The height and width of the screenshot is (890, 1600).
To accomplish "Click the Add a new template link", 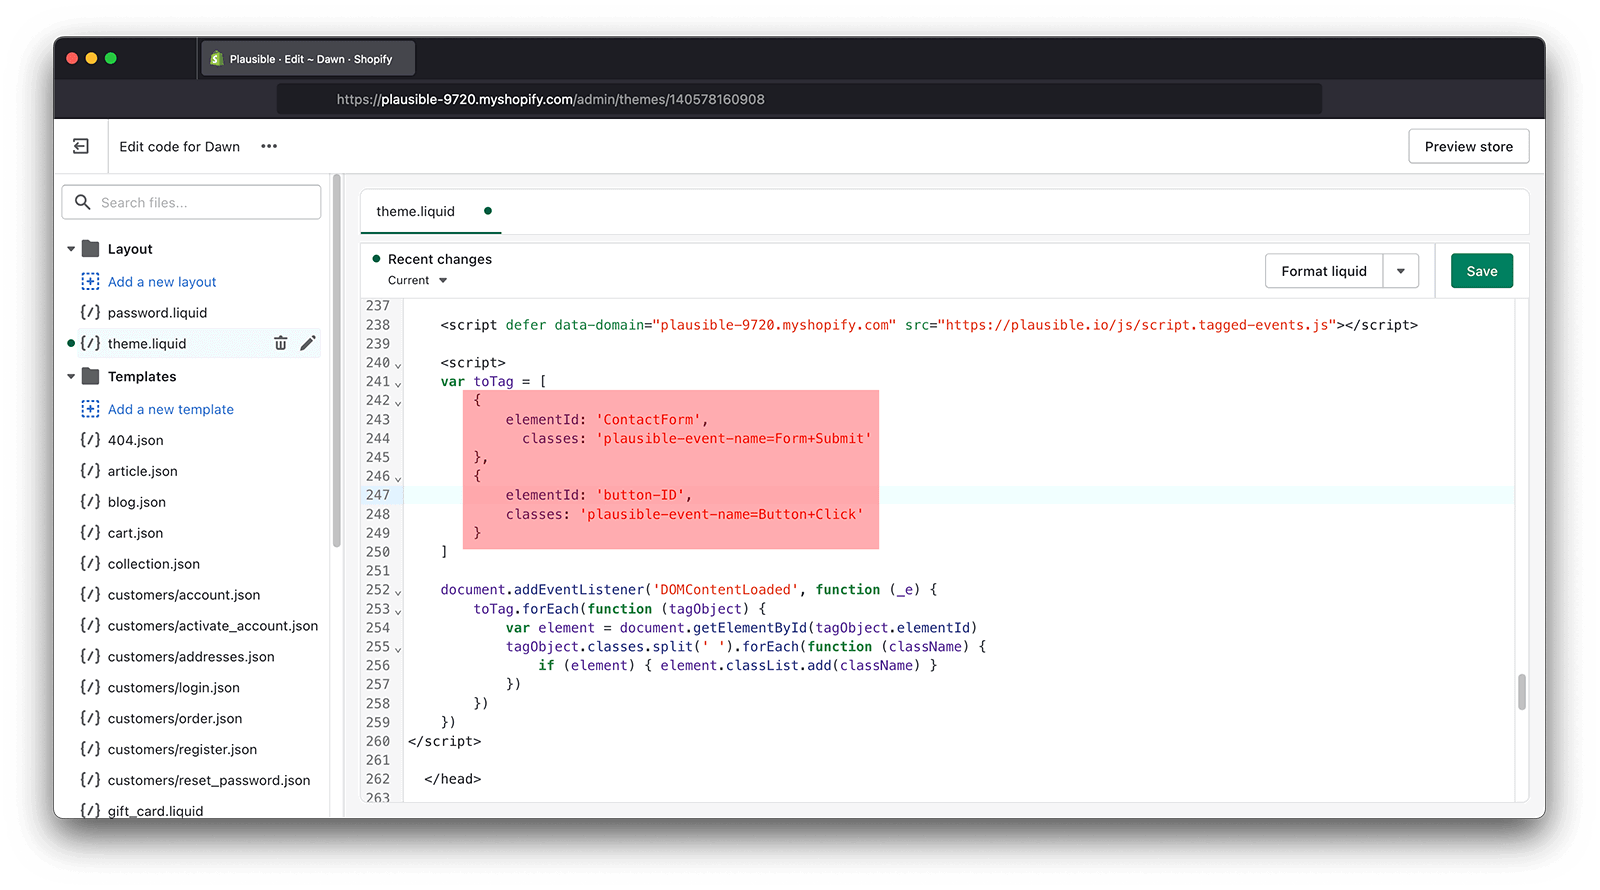I will (170, 409).
